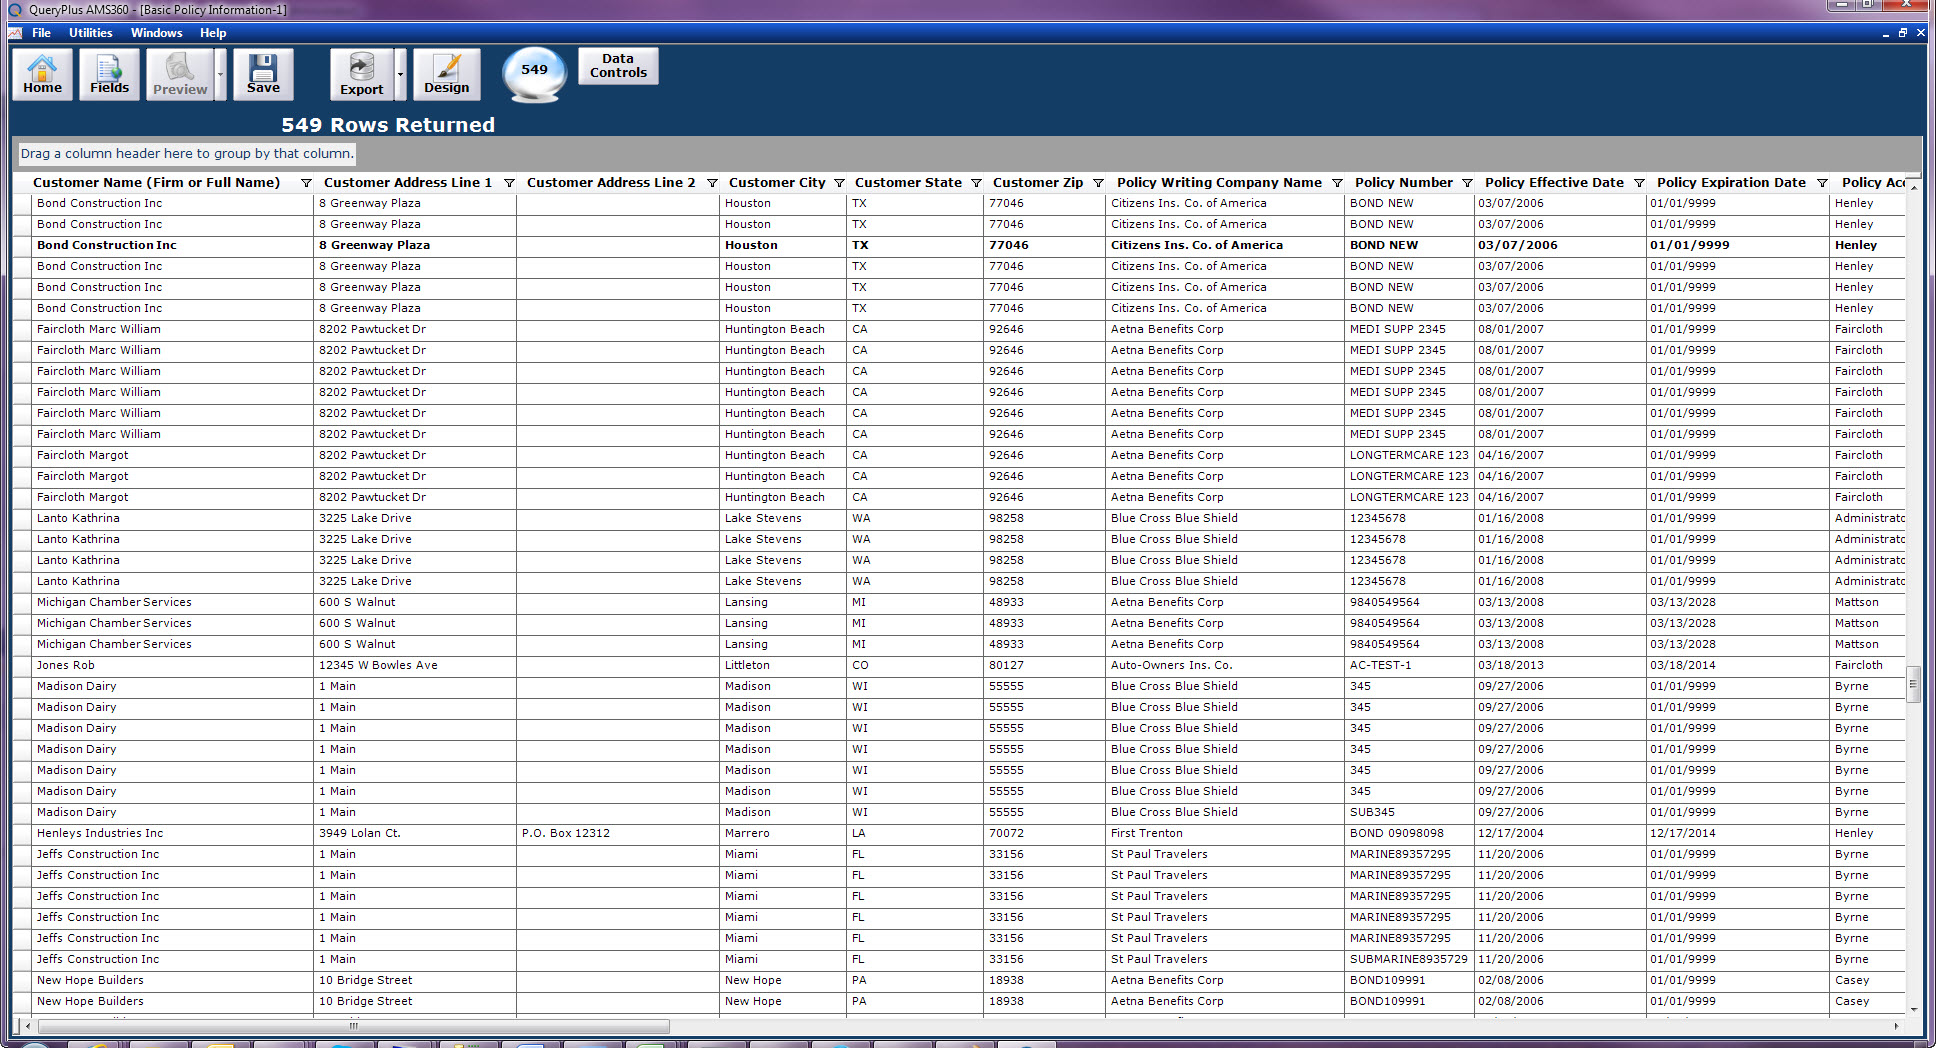The width and height of the screenshot is (1936, 1048).
Task: Open filter for Policy Effective Date column
Action: pyautogui.click(x=1639, y=183)
